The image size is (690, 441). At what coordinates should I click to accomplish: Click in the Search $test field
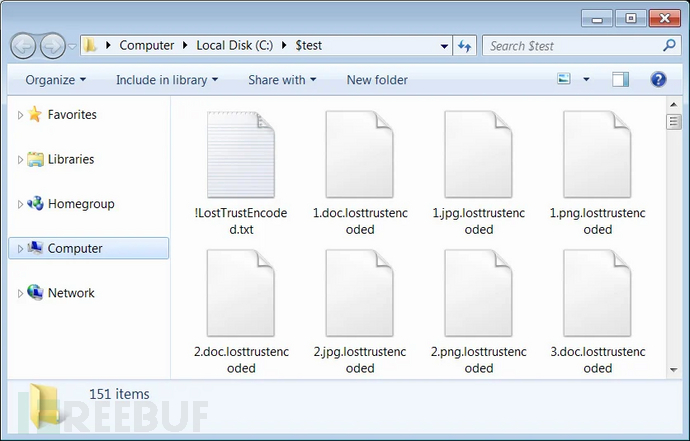pyautogui.click(x=570, y=46)
